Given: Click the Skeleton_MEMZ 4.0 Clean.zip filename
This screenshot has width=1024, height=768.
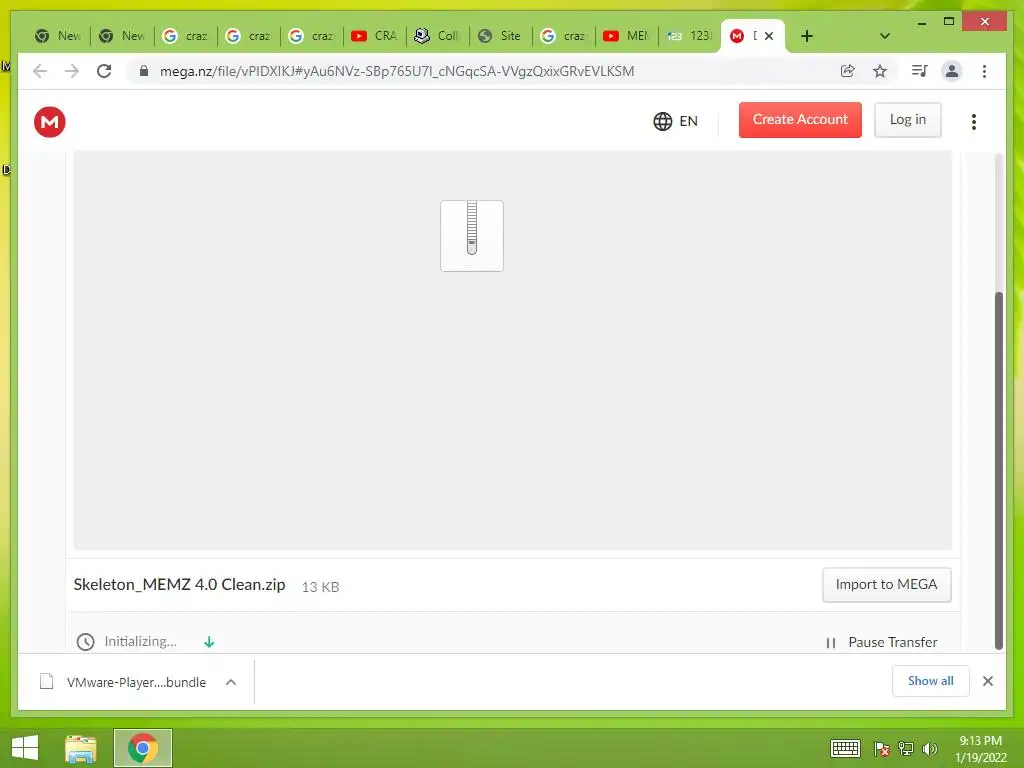Looking at the screenshot, I should coord(179,584).
